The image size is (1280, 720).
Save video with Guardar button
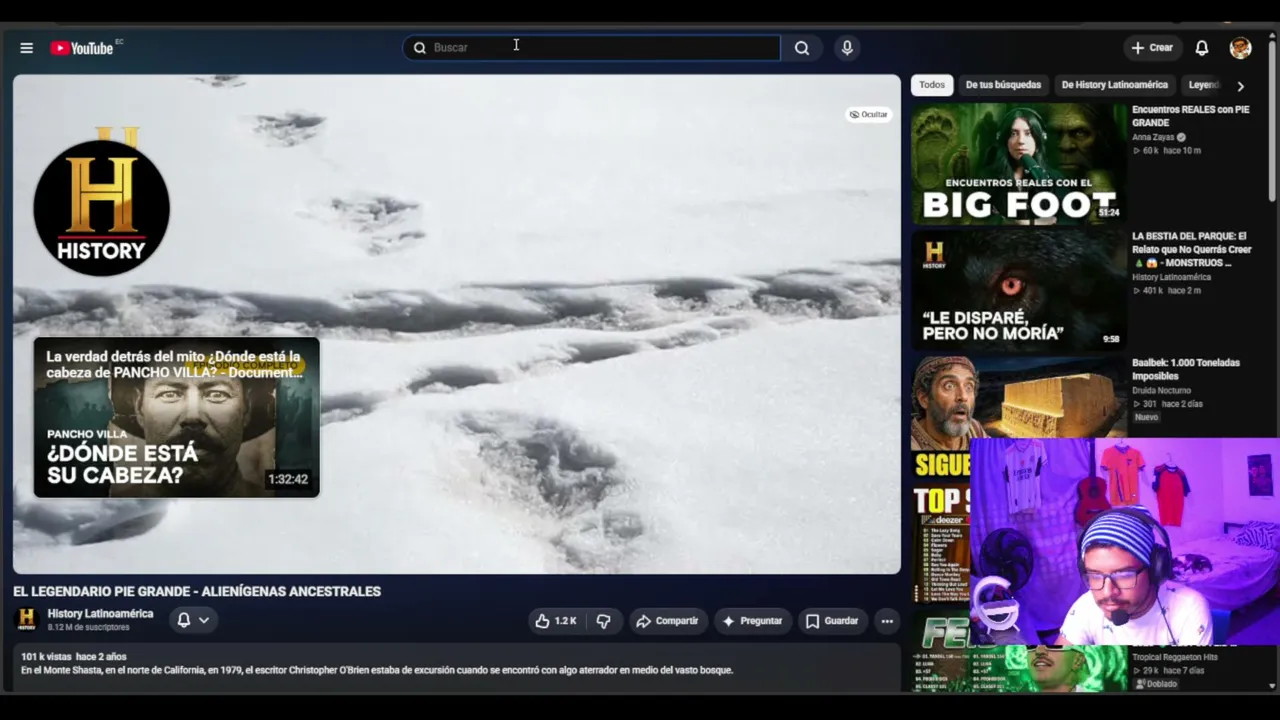[x=832, y=621]
